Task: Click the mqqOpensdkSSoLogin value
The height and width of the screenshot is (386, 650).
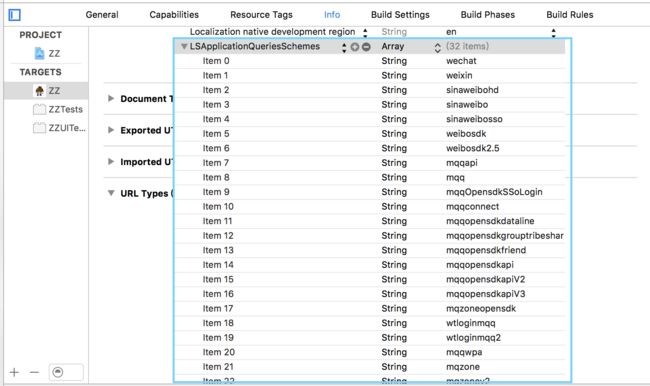Action: pos(495,192)
